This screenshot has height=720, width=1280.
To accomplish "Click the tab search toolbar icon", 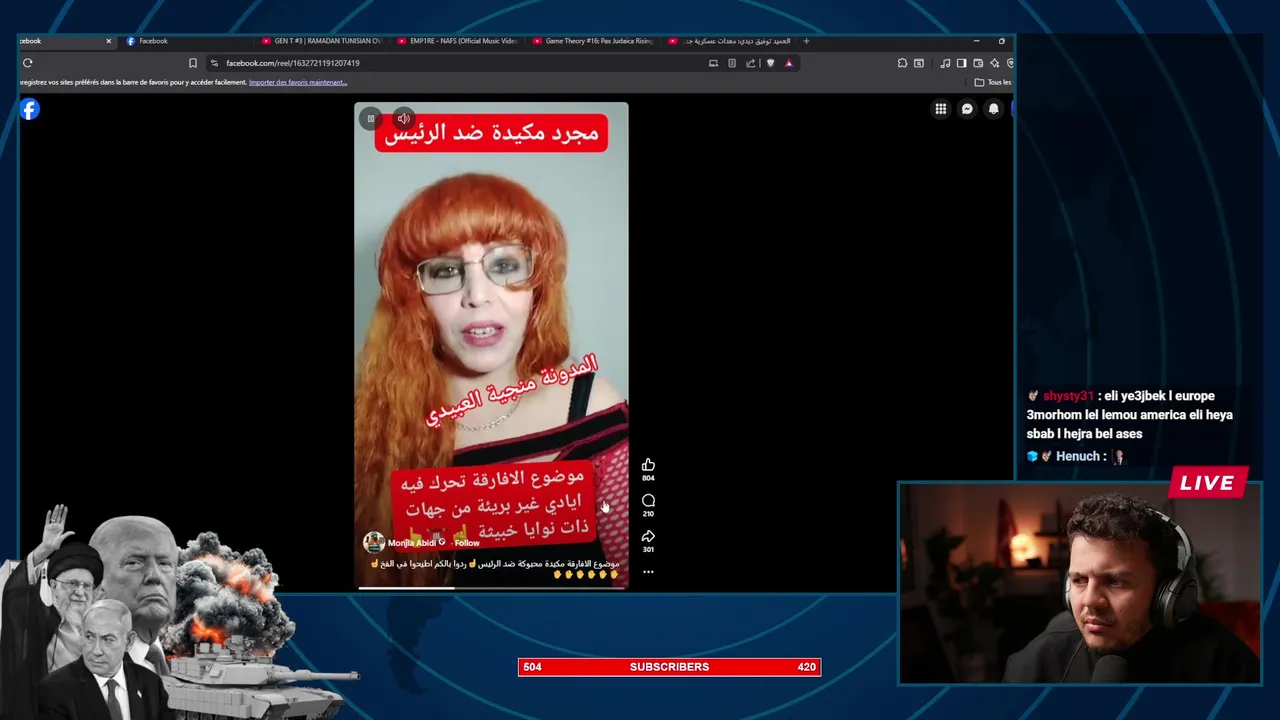I will point(919,63).
